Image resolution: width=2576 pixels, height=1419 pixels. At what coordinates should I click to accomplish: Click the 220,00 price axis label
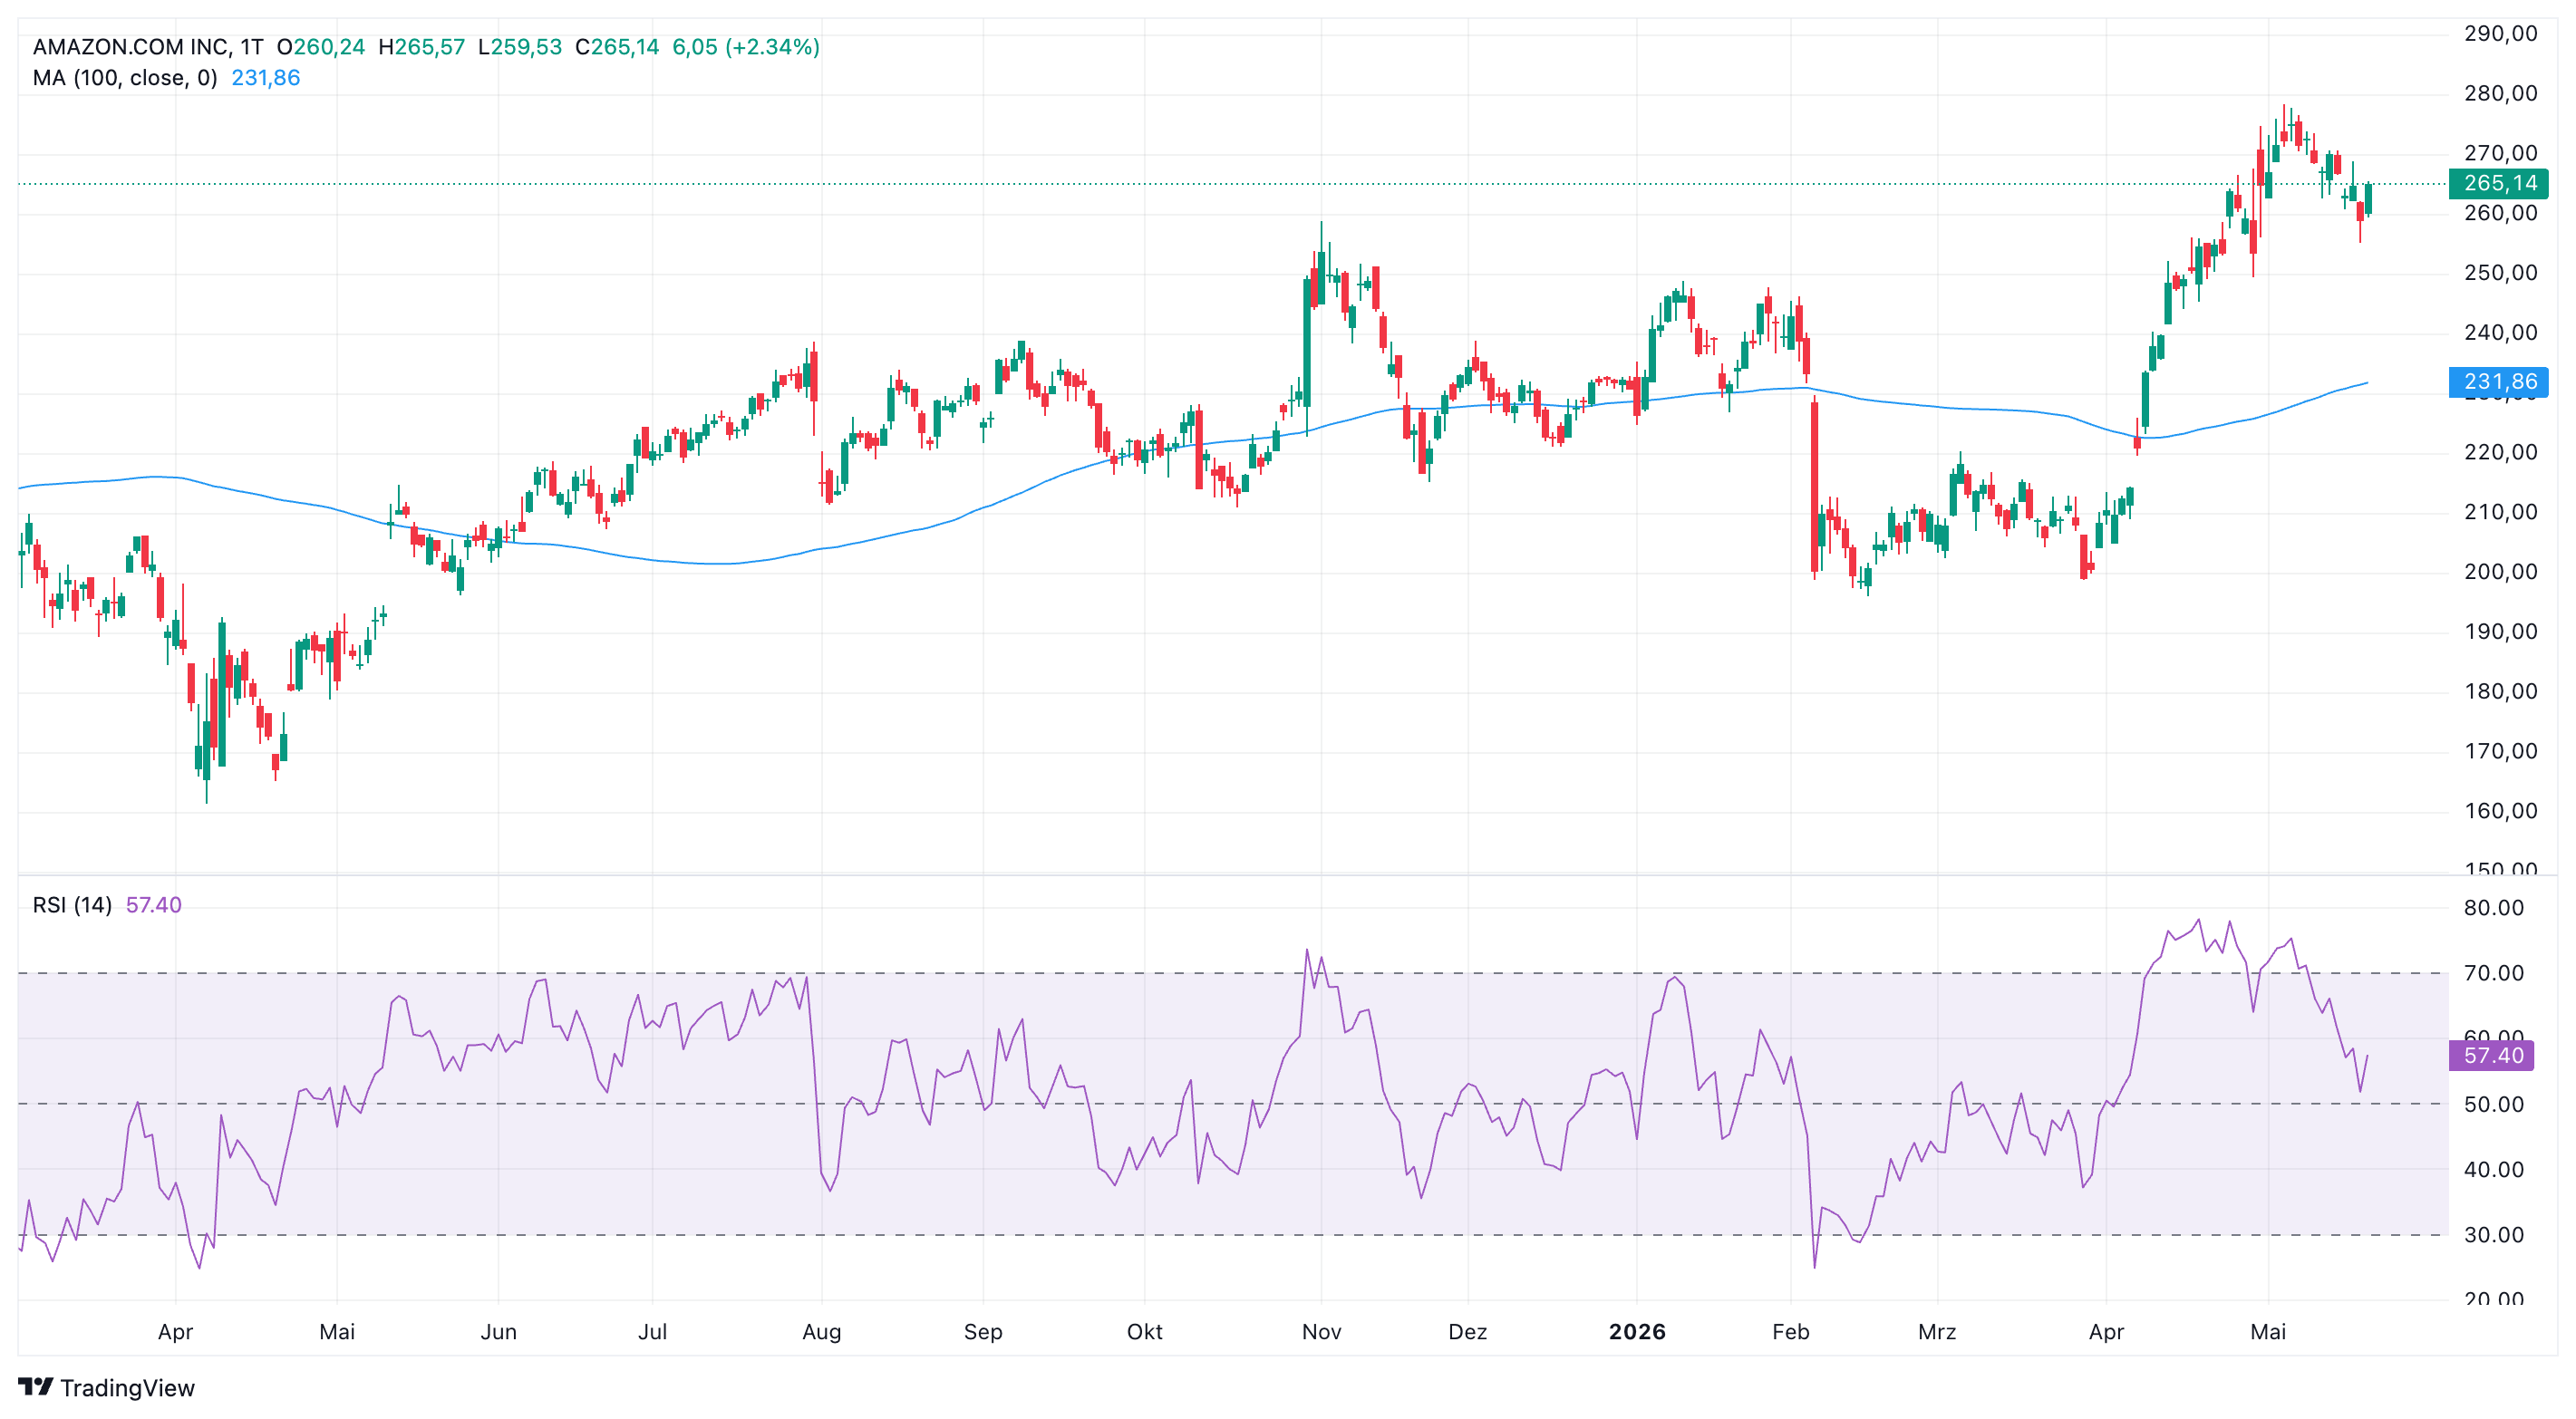2500,452
